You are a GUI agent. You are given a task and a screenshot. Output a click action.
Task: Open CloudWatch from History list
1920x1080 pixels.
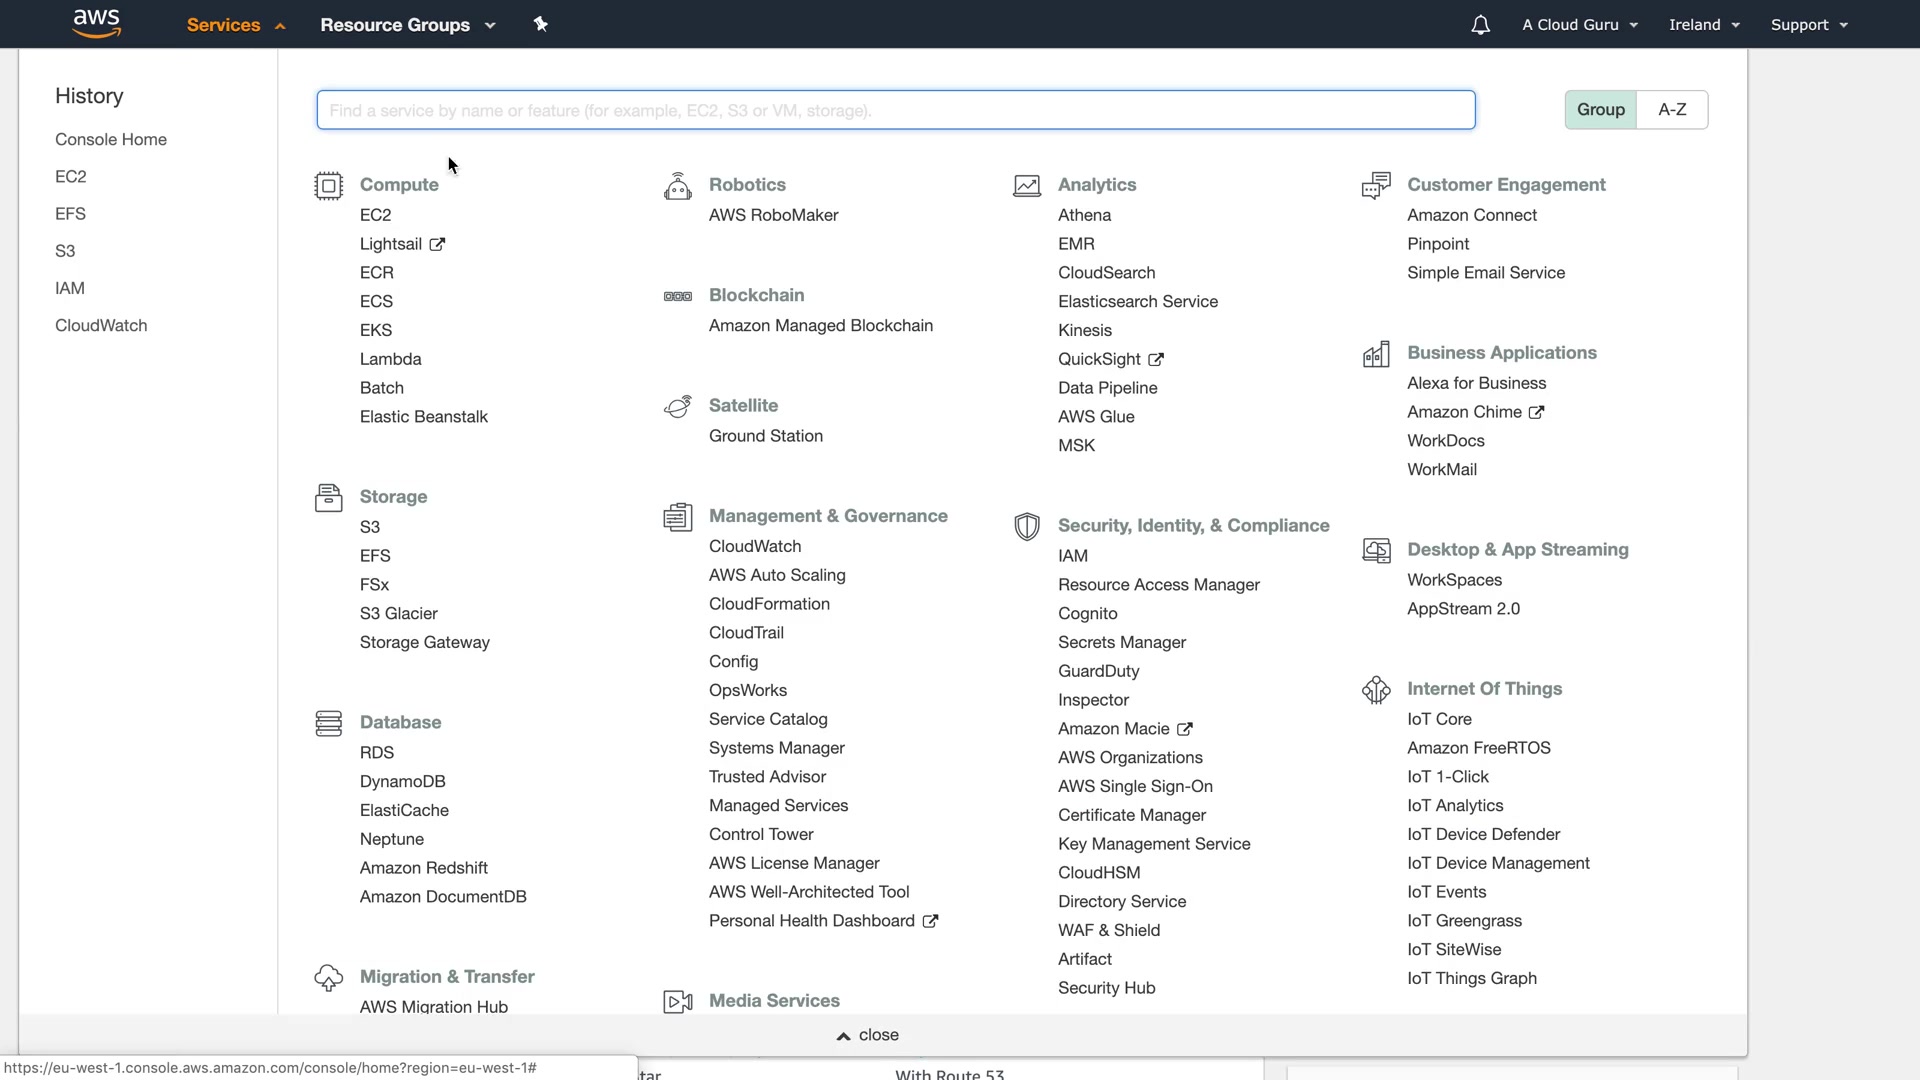click(x=101, y=326)
